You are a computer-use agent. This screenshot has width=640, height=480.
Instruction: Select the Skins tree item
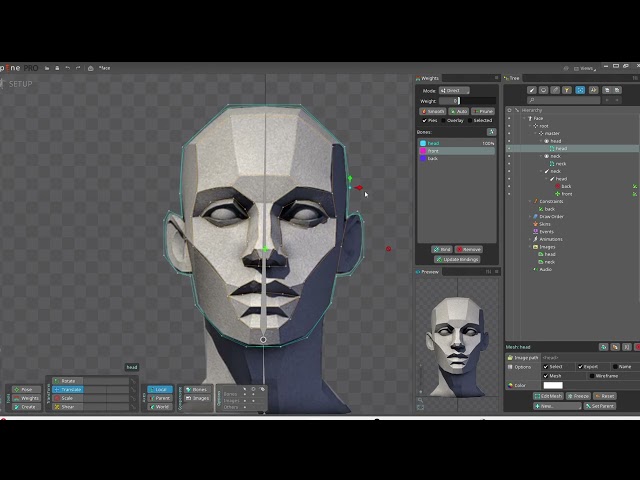click(x=542, y=224)
